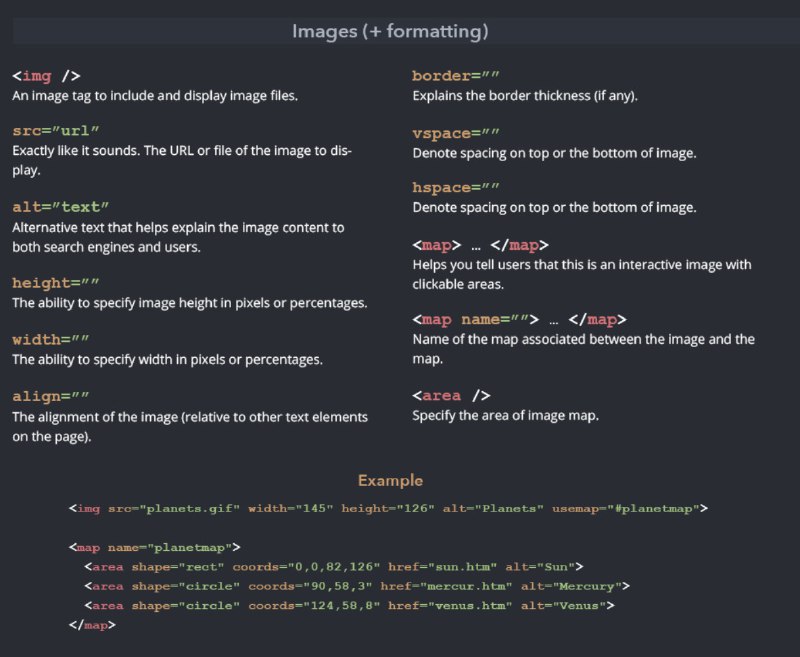Click the closing </map> tag in example
800x657 pixels.
point(92,625)
